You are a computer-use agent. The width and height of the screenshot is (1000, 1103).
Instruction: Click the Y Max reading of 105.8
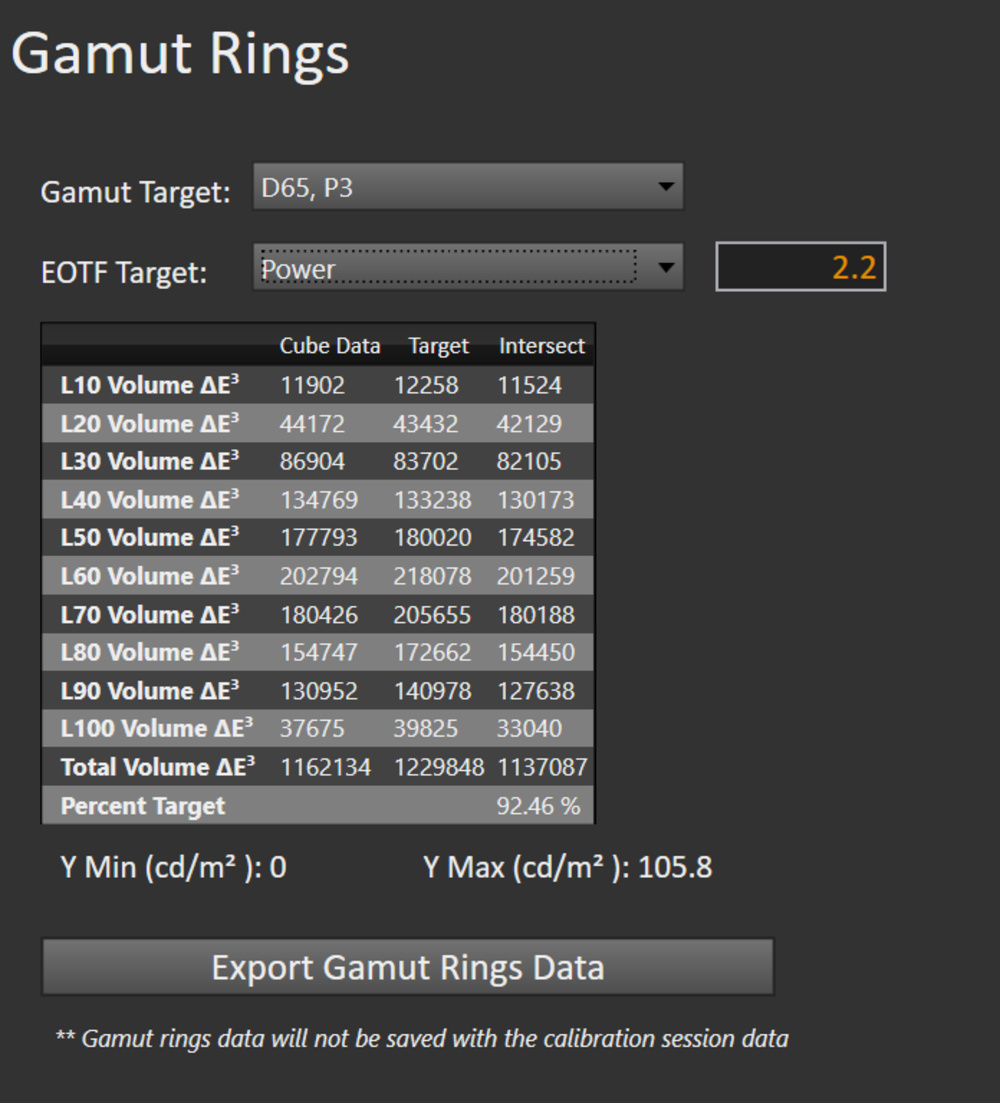567,867
